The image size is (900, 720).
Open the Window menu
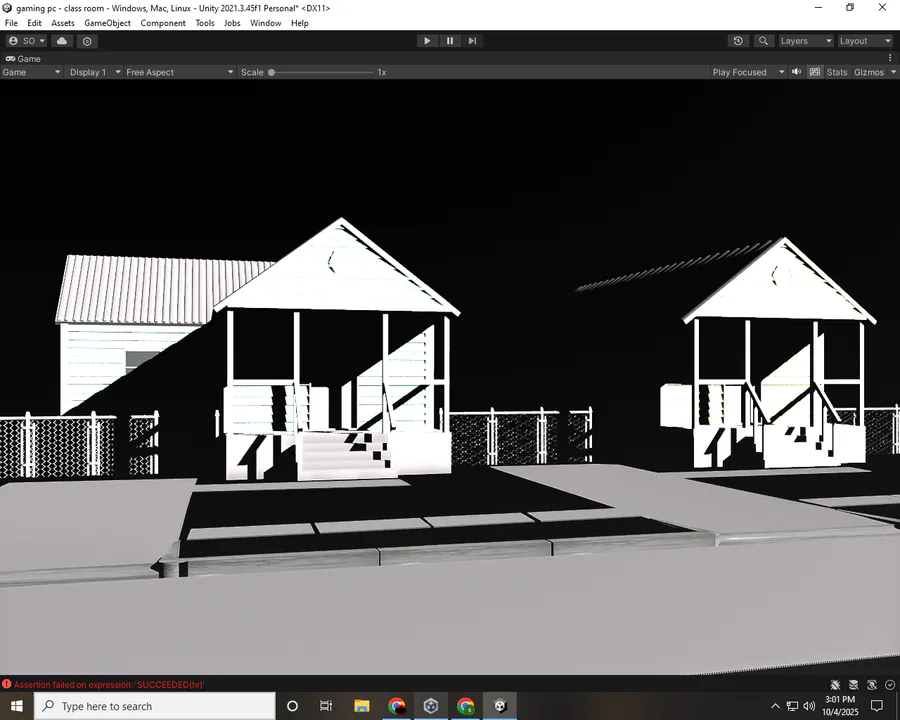click(265, 23)
